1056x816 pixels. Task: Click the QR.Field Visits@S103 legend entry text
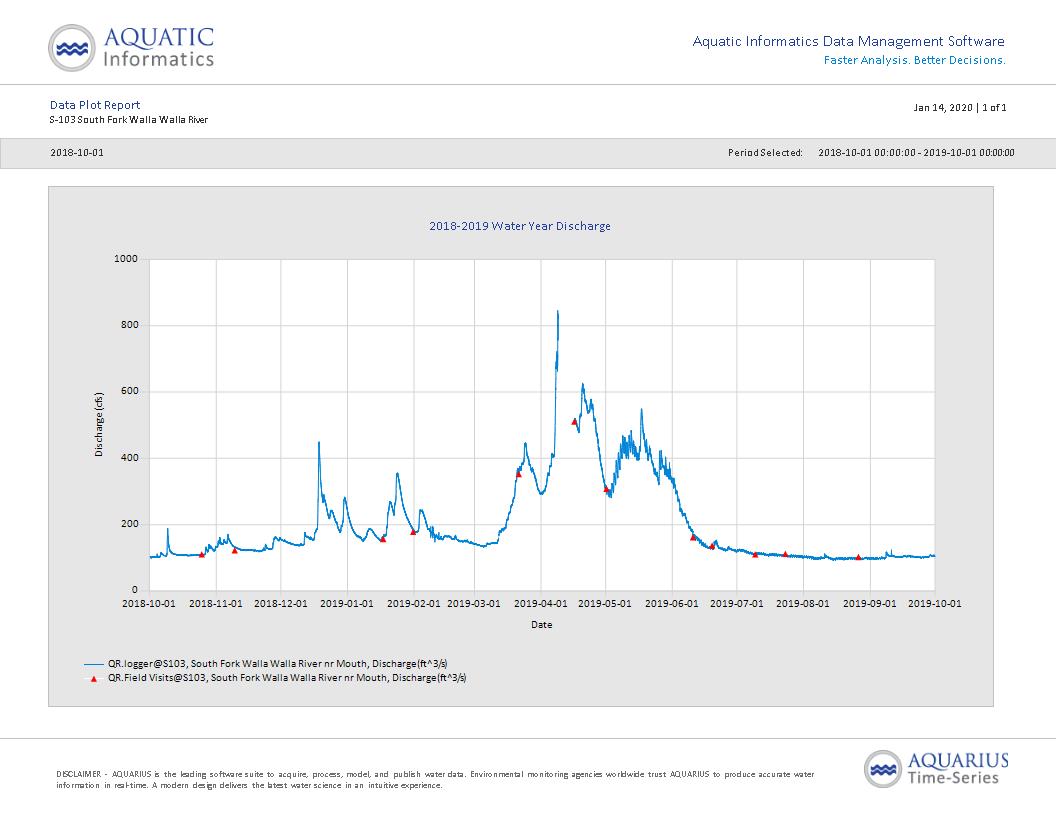click(288, 678)
